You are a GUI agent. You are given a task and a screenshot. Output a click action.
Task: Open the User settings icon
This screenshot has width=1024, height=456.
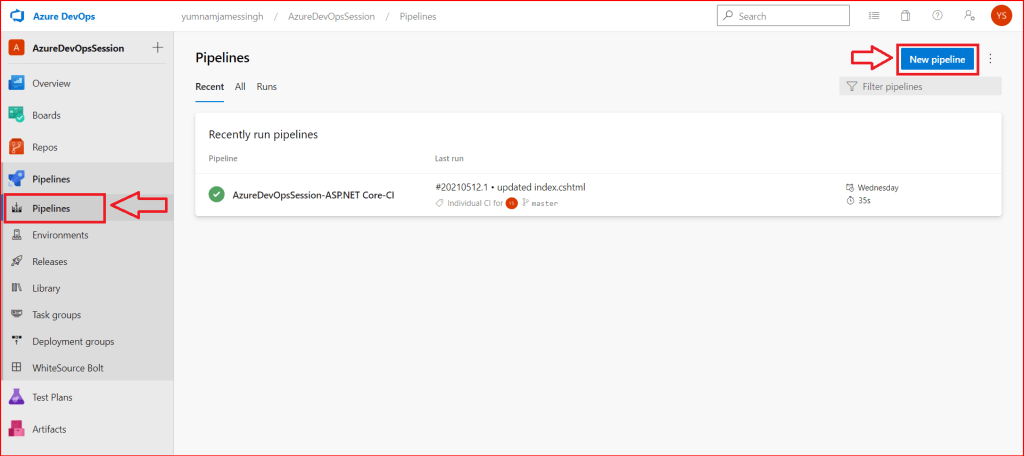[x=969, y=16]
